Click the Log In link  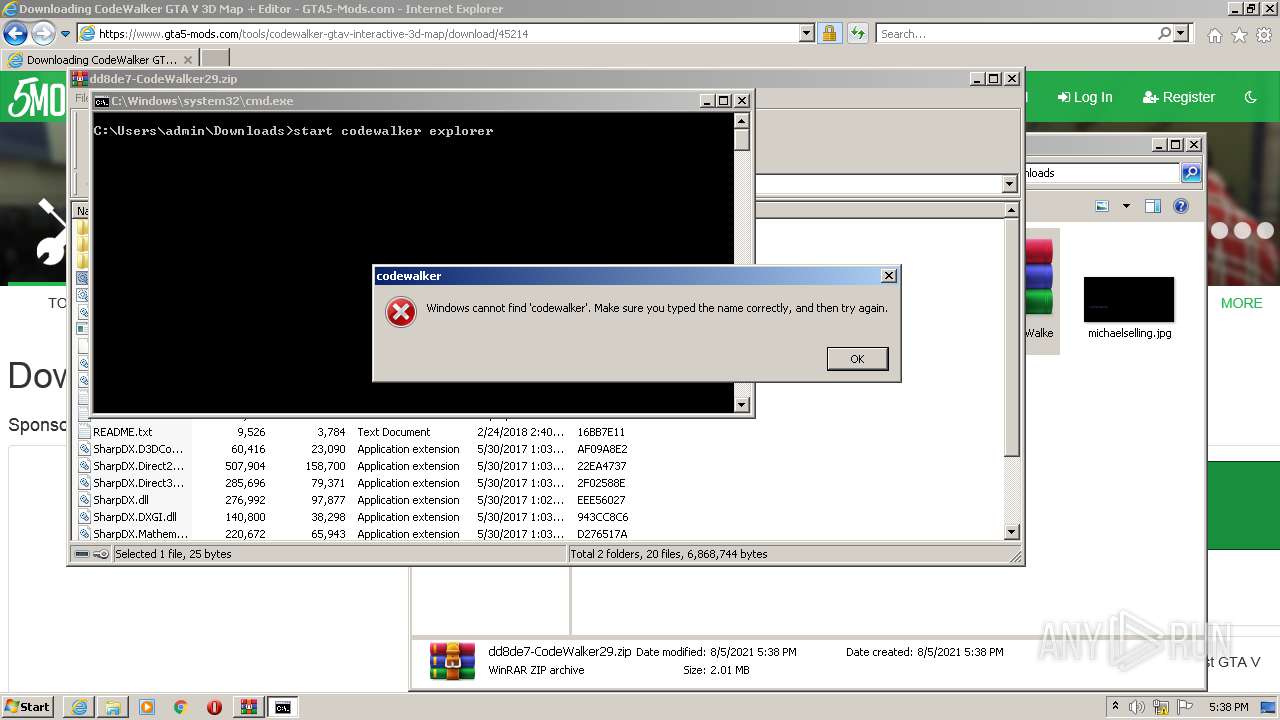1085,97
